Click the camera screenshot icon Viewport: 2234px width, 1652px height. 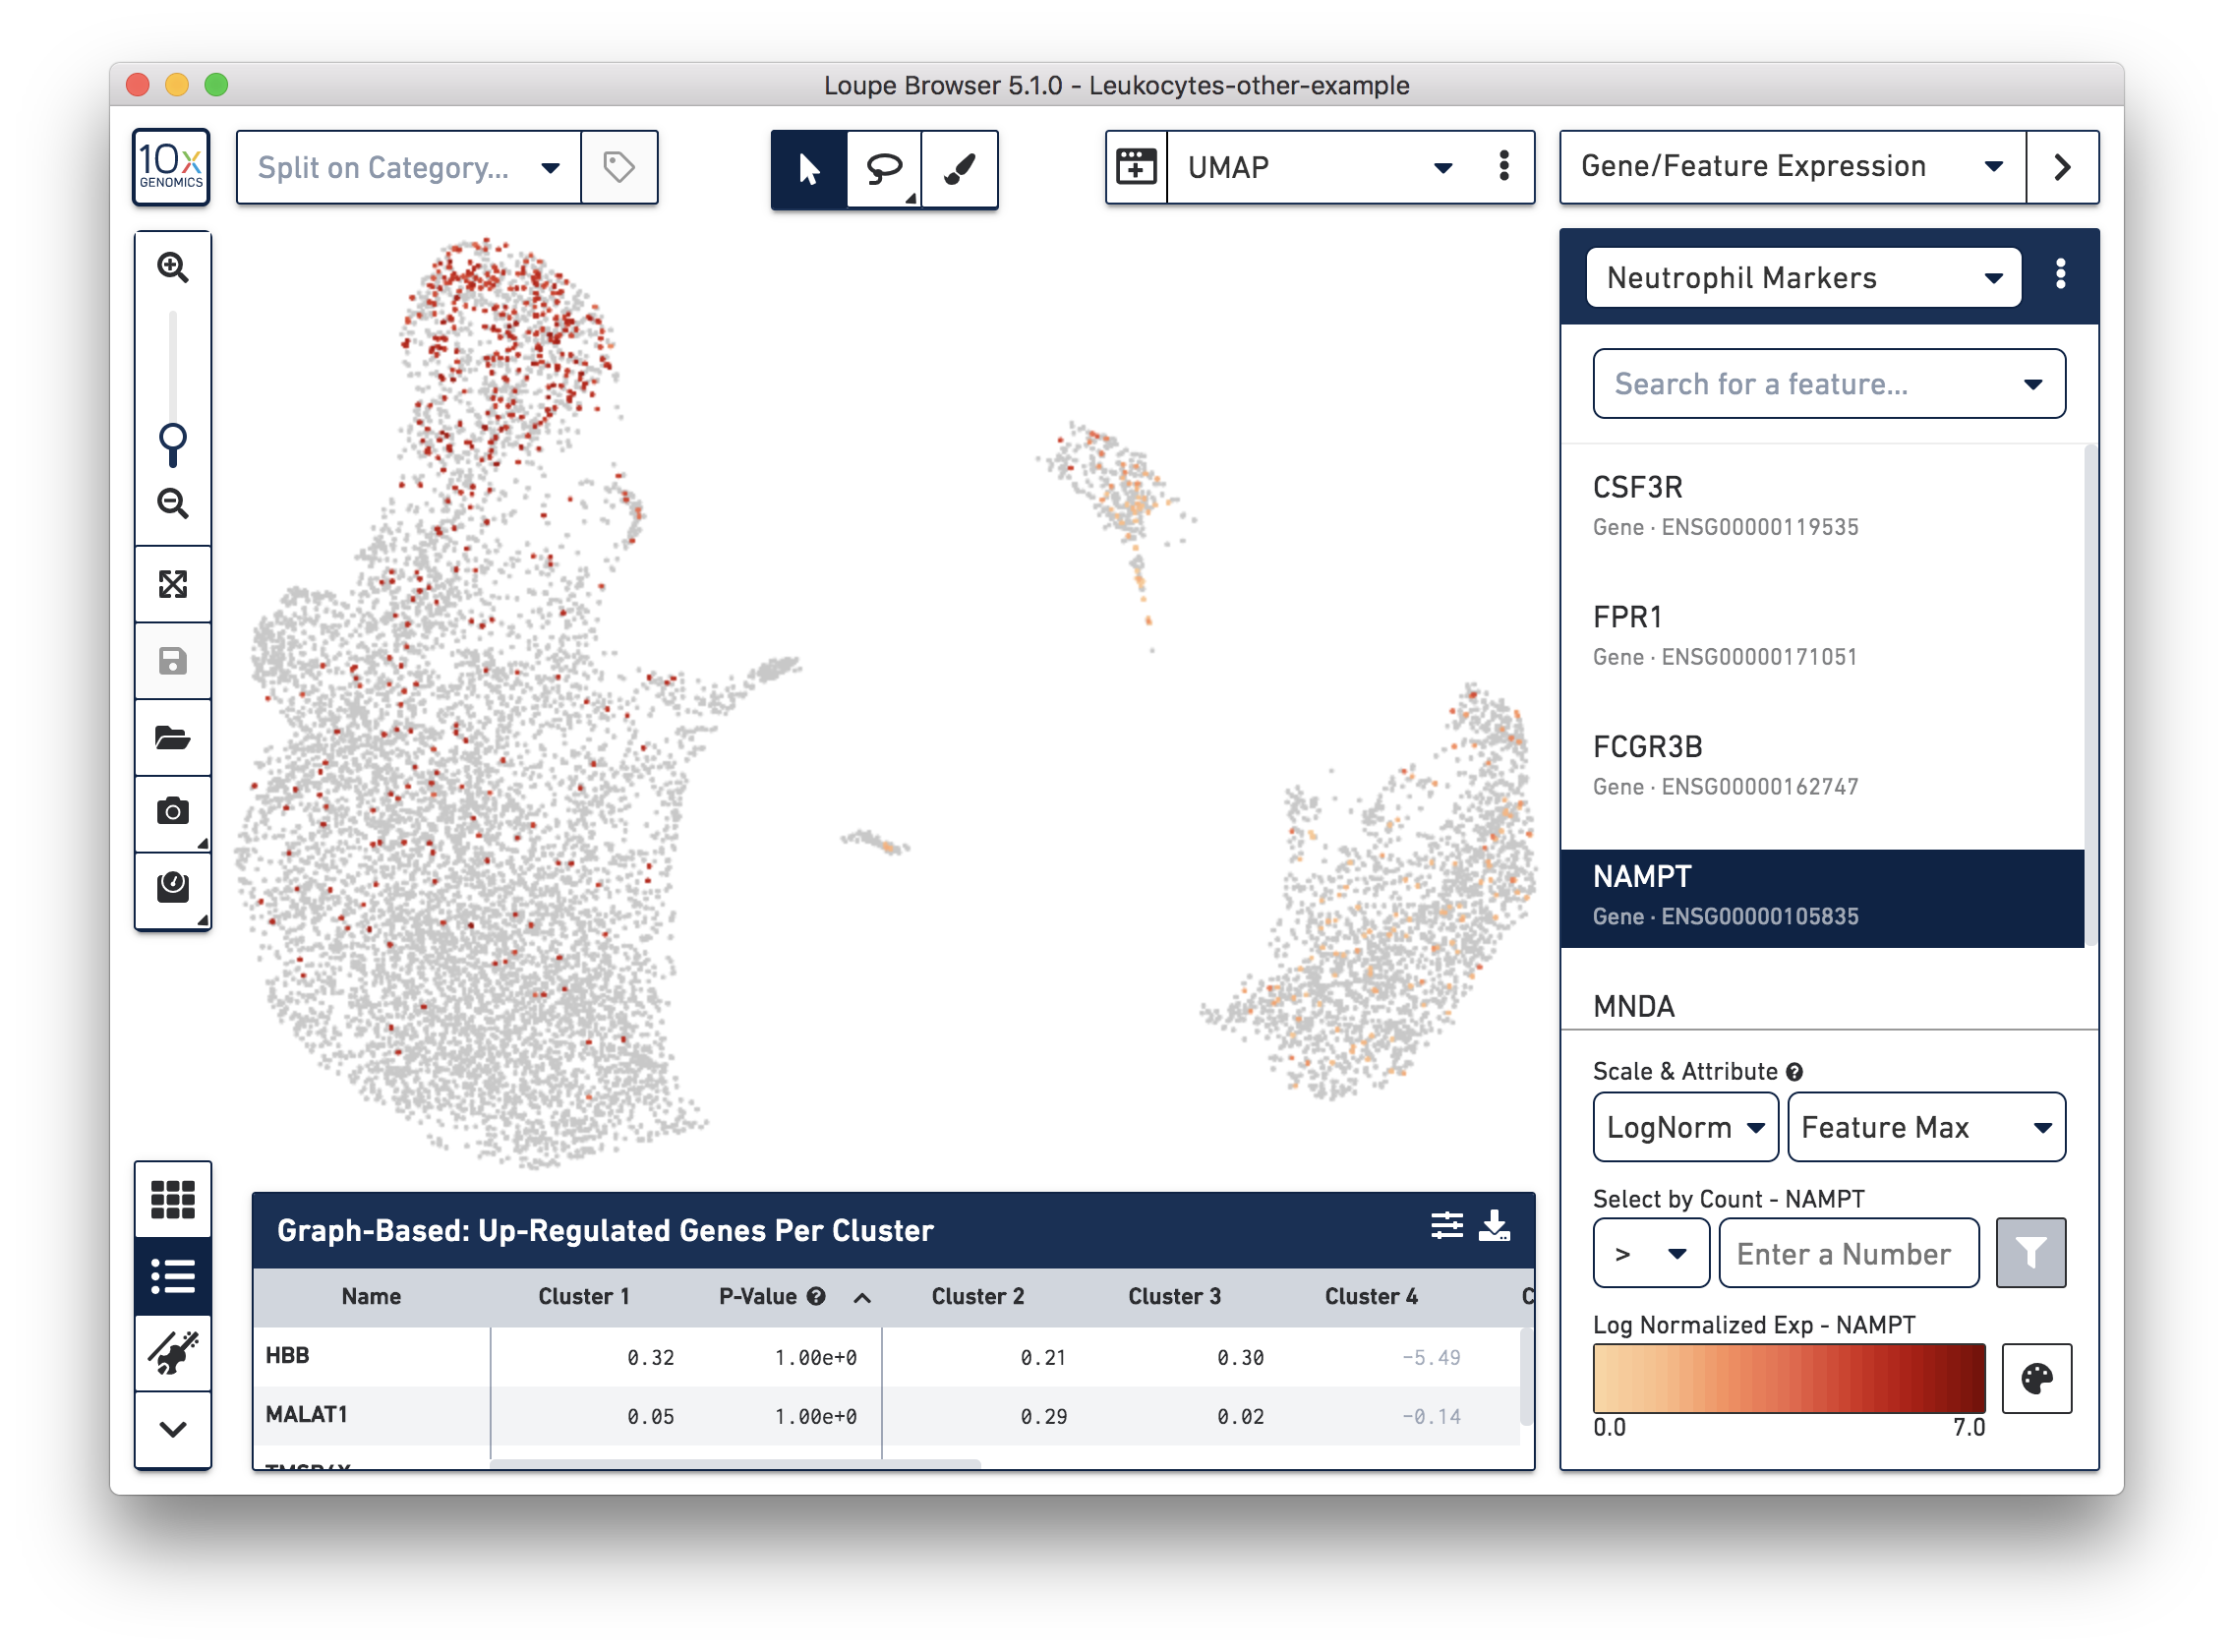click(x=172, y=812)
